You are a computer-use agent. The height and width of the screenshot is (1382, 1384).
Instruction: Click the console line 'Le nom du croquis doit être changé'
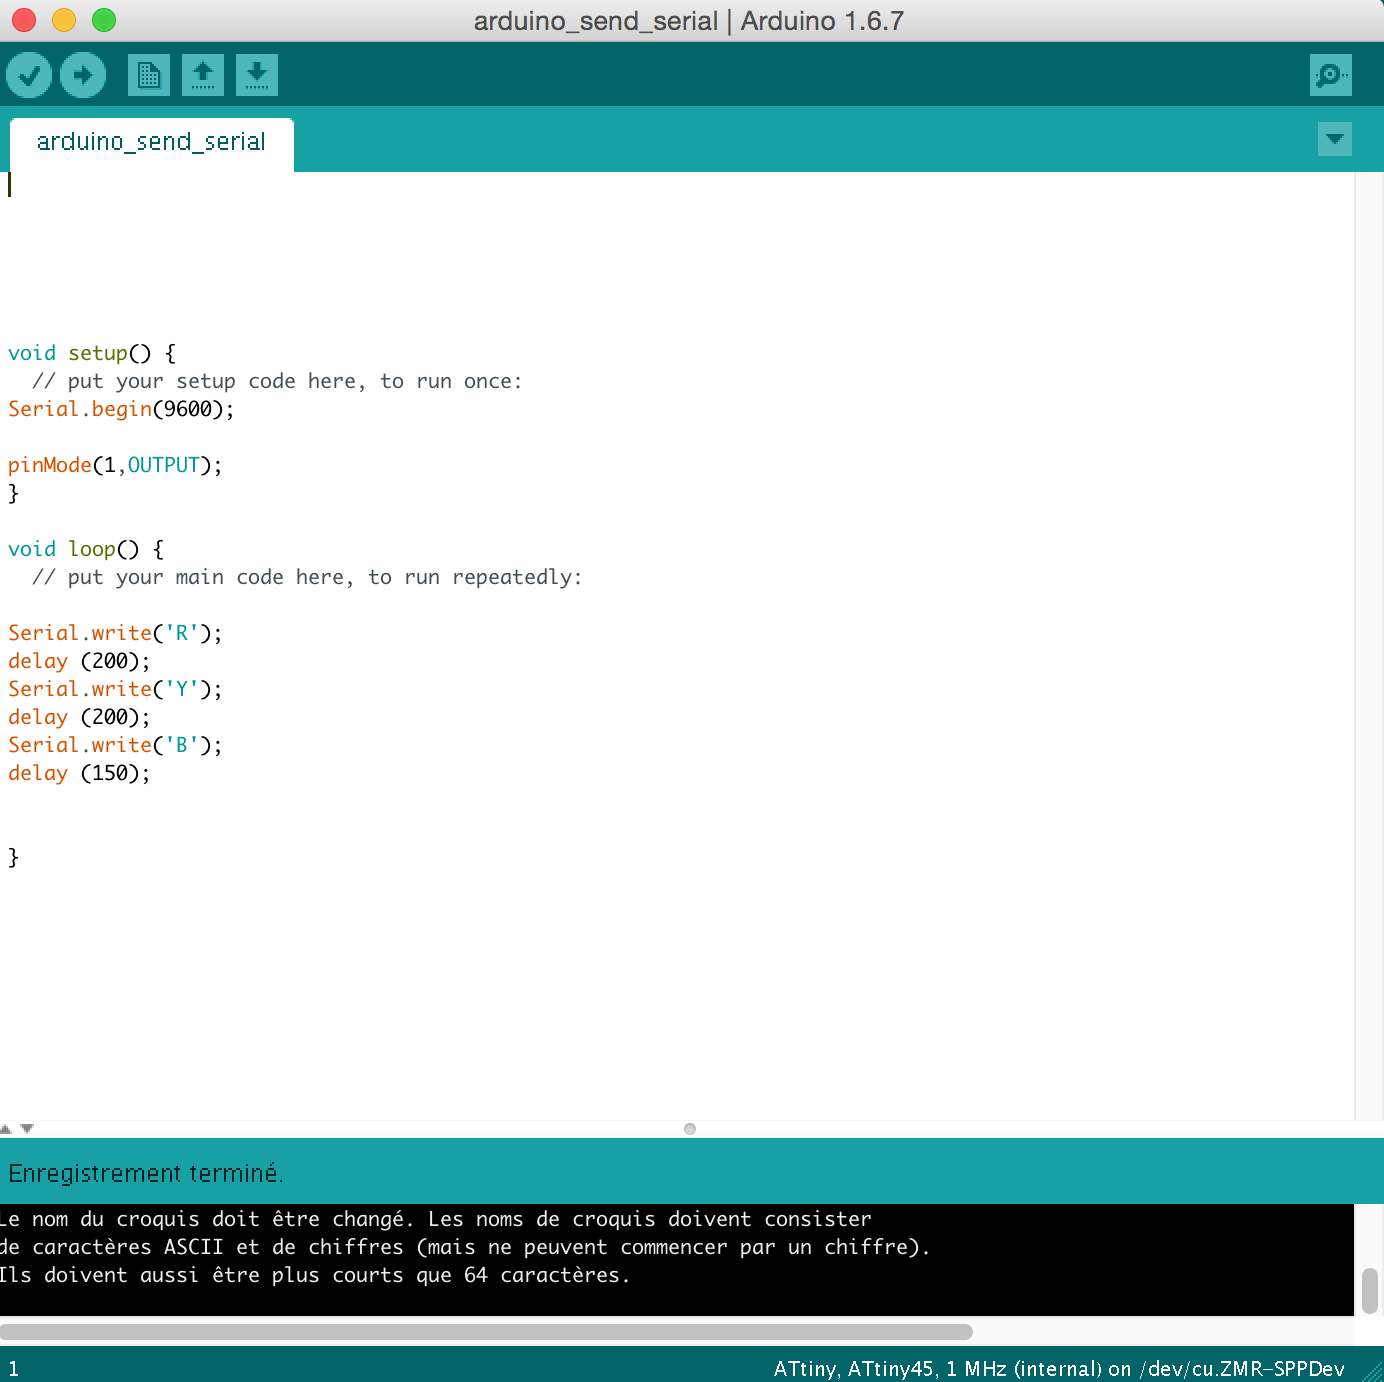436,1219
